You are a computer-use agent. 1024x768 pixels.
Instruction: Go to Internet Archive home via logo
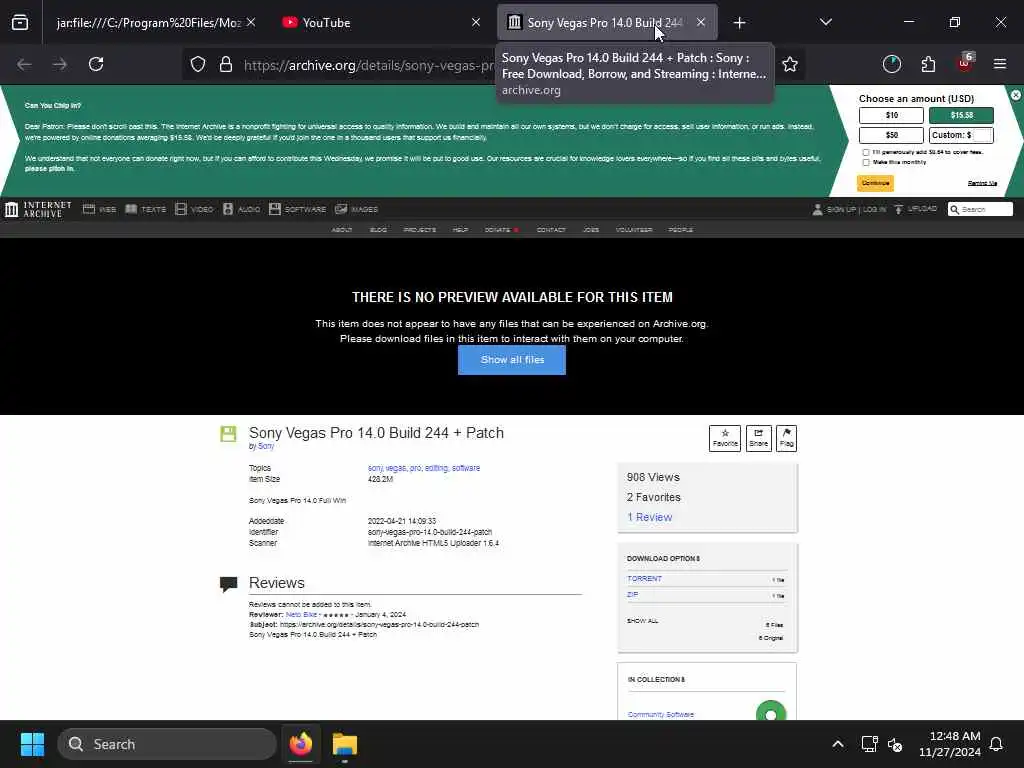pyautogui.click(x=39, y=209)
